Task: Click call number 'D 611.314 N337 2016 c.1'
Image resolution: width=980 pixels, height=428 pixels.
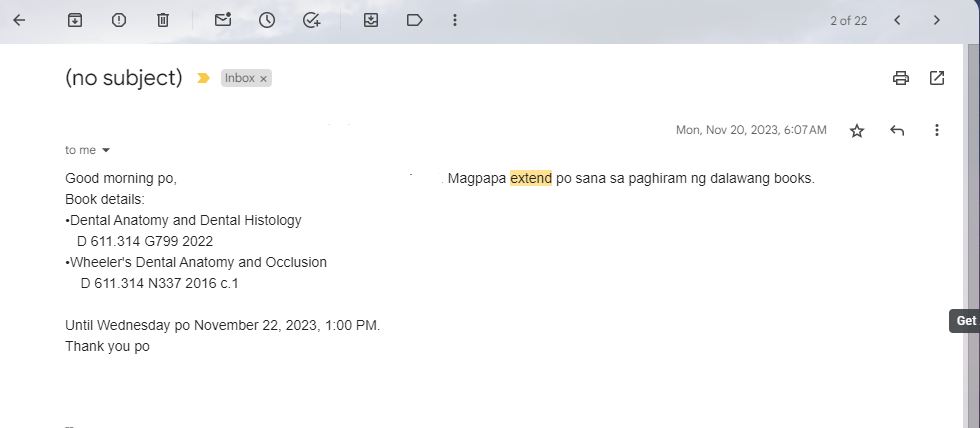Action: [159, 283]
